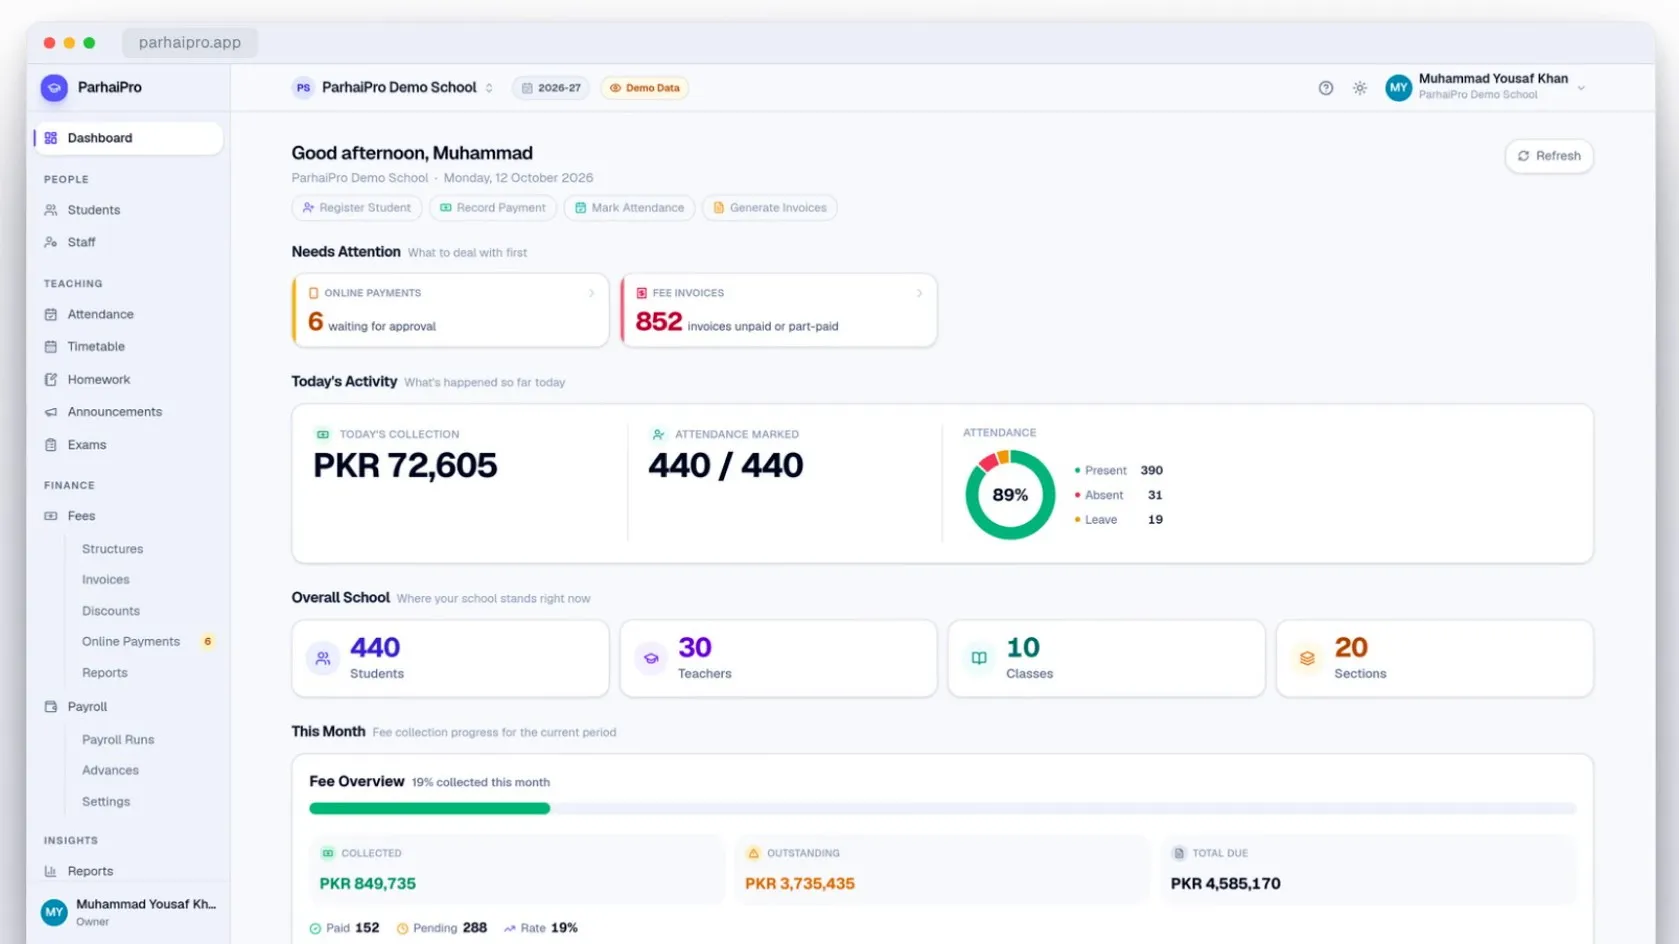
Task: Open the help question mark icon
Action: point(1326,88)
